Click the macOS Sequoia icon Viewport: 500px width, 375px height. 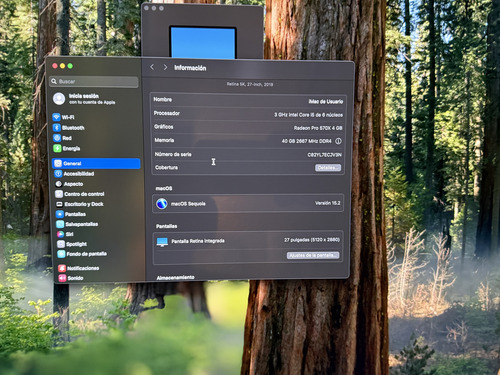[162, 203]
